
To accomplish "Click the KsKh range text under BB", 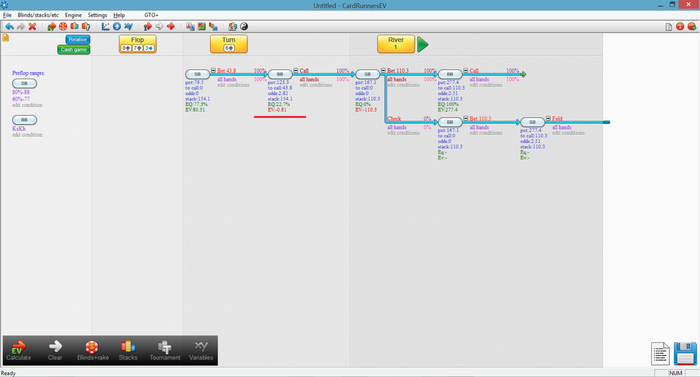I will pyautogui.click(x=19, y=129).
